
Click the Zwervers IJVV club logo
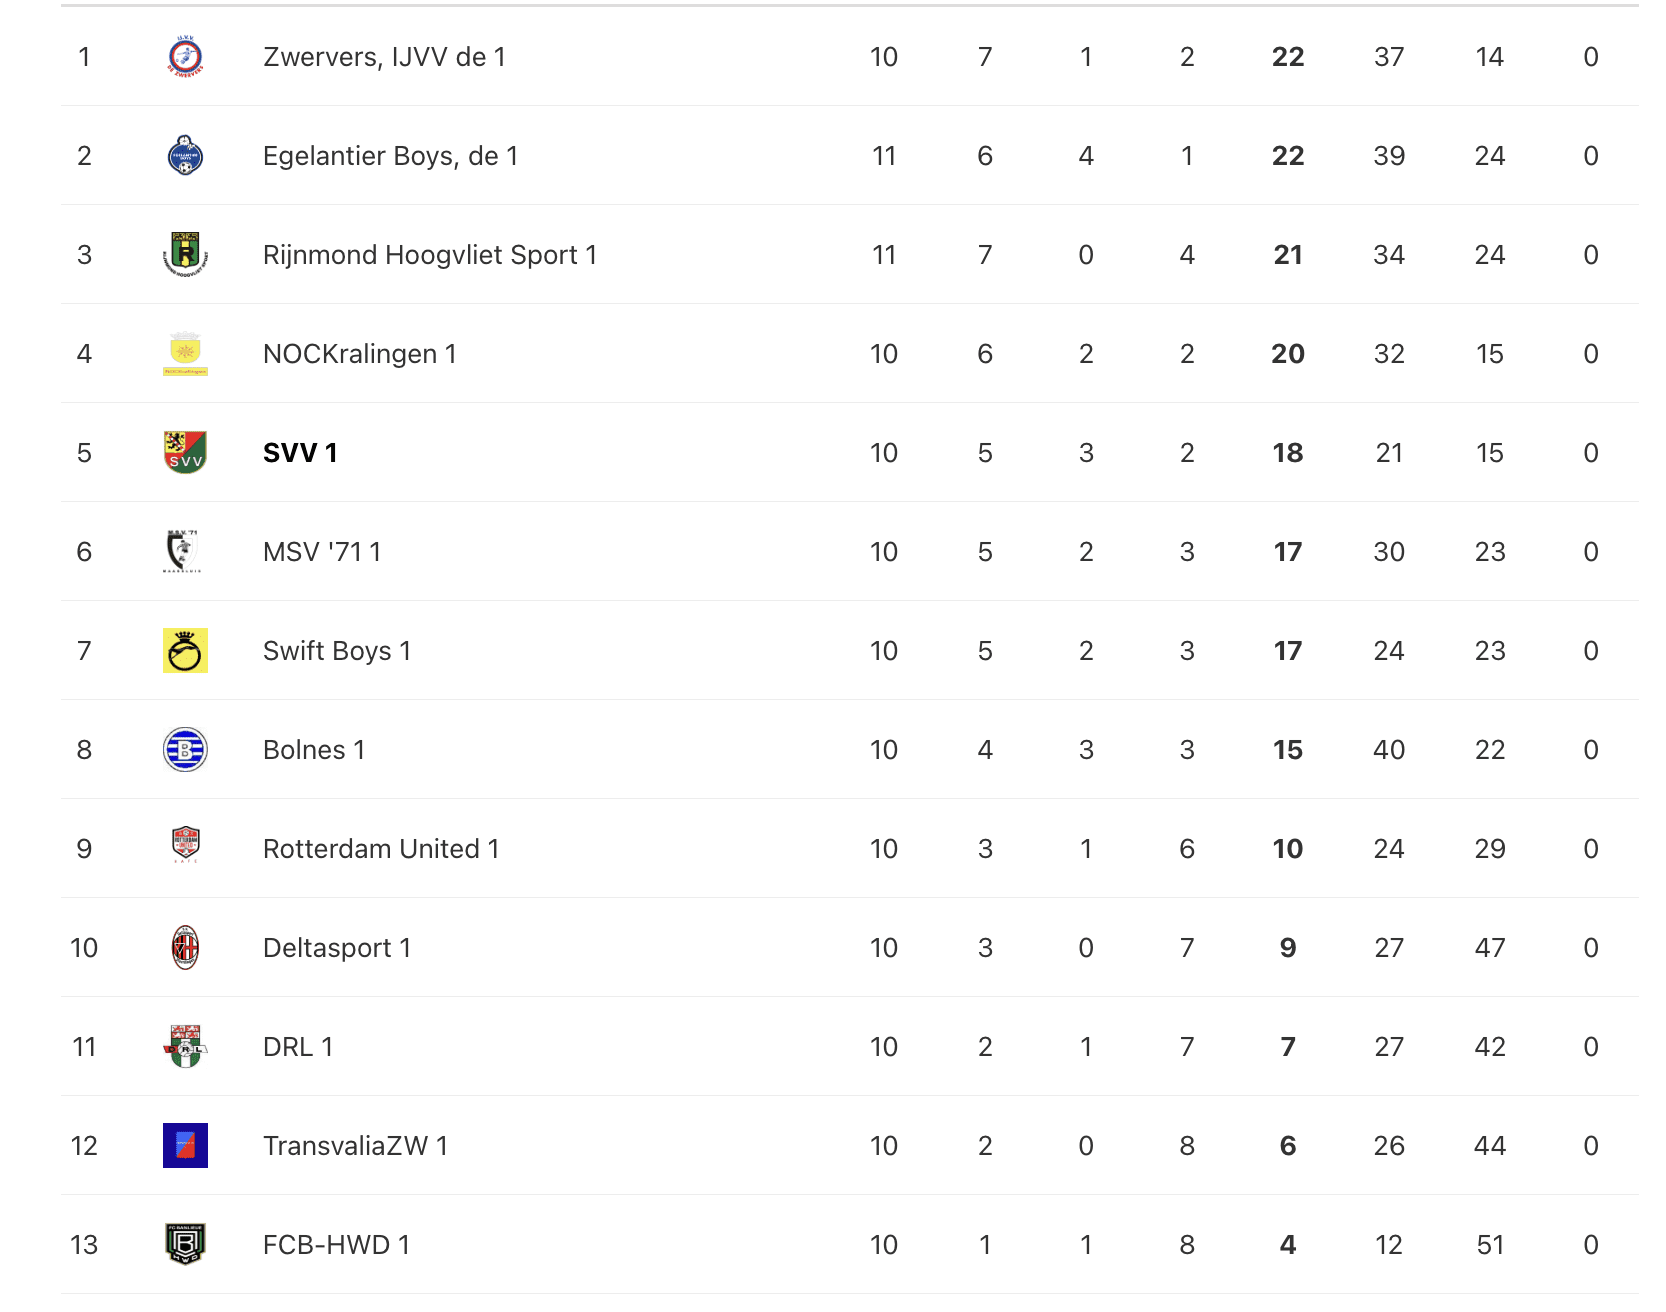[x=185, y=57]
